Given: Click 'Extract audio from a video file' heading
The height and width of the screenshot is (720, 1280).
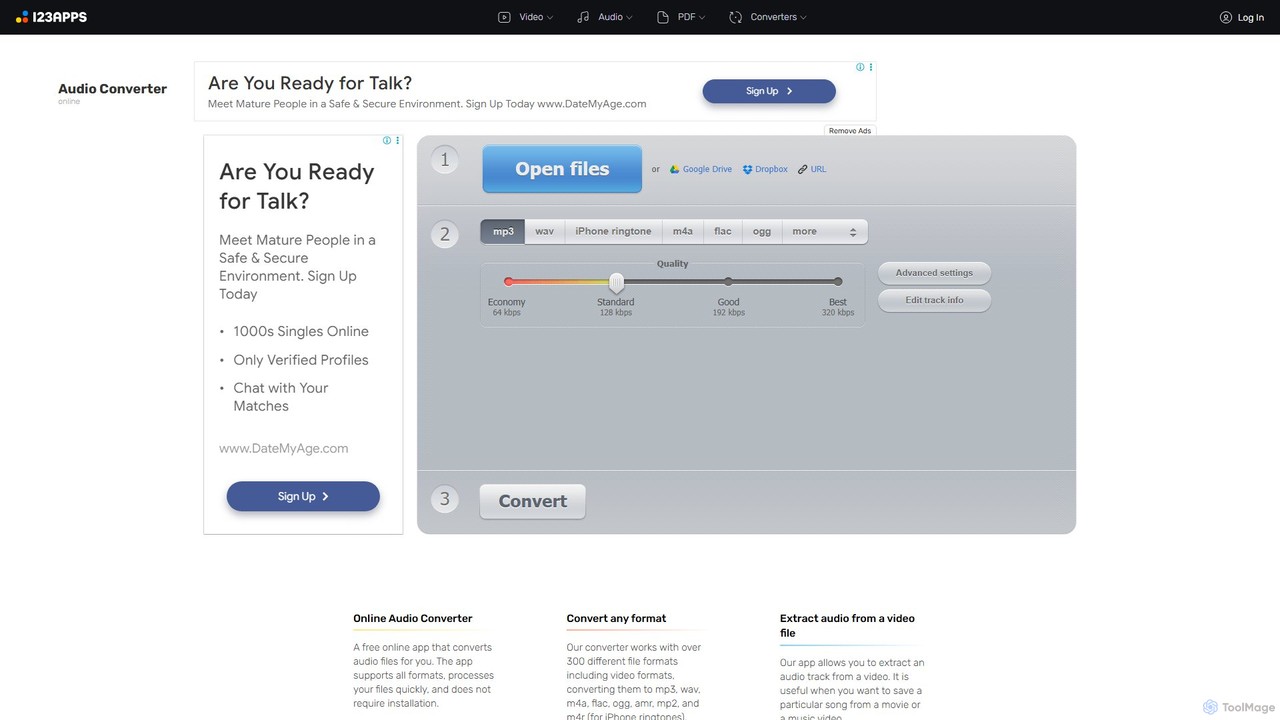Looking at the screenshot, I should point(847,625).
